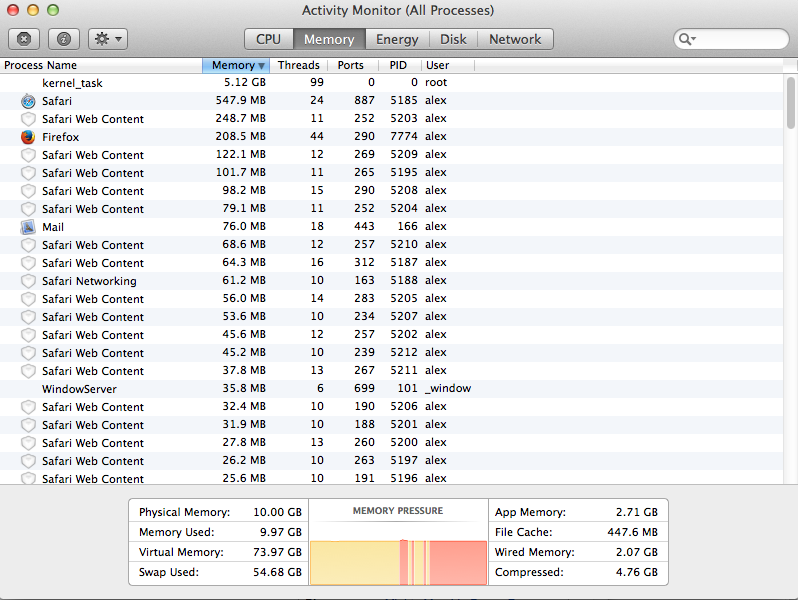798x600 pixels.
Task: Switch to the CPU tab
Action: pyautogui.click(x=268, y=39)
